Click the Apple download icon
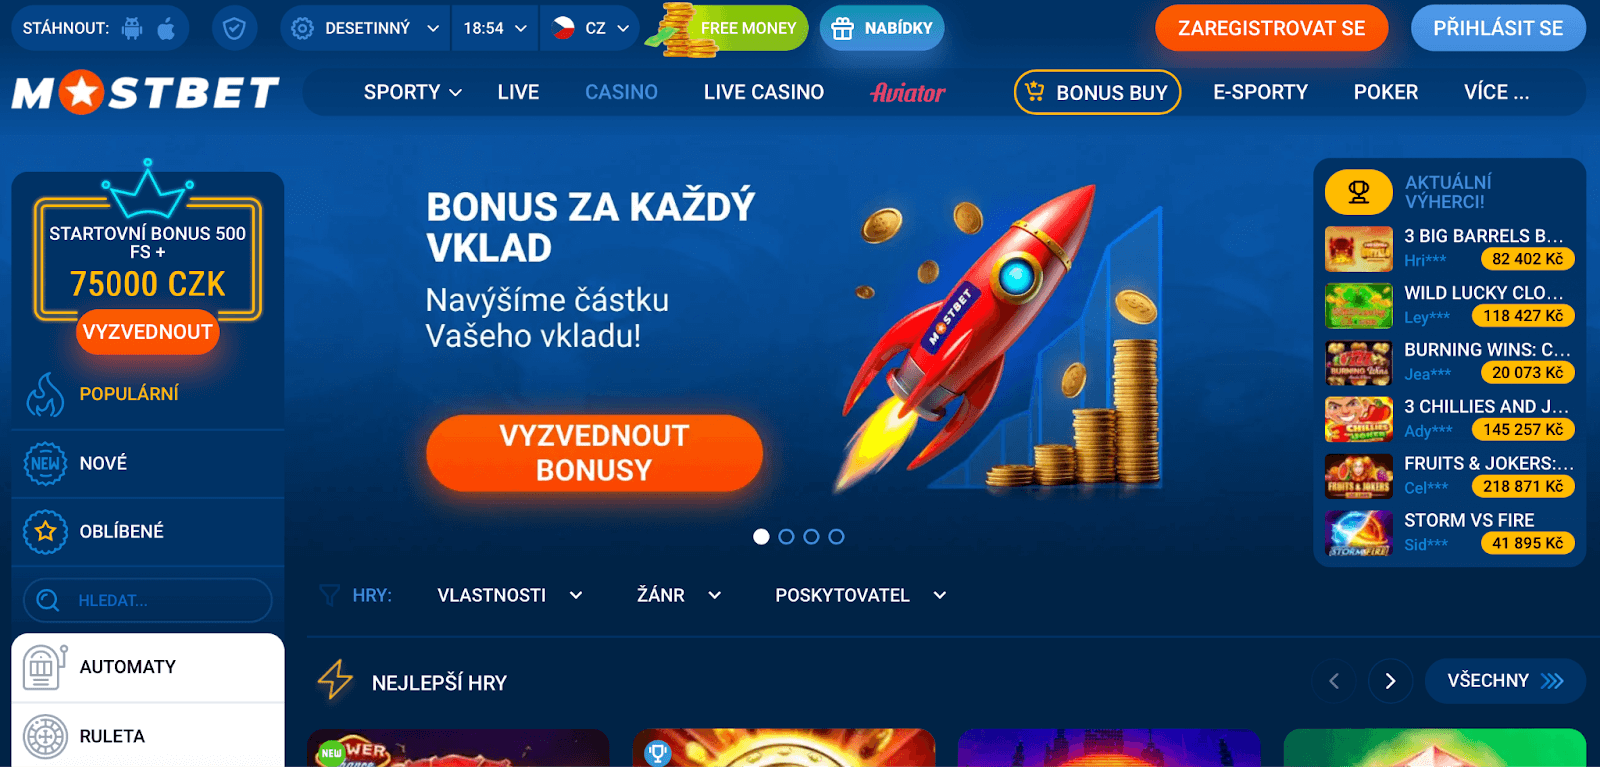Image resolution: width=1600 pixels, height=767 pixels. tap(166, 28)
